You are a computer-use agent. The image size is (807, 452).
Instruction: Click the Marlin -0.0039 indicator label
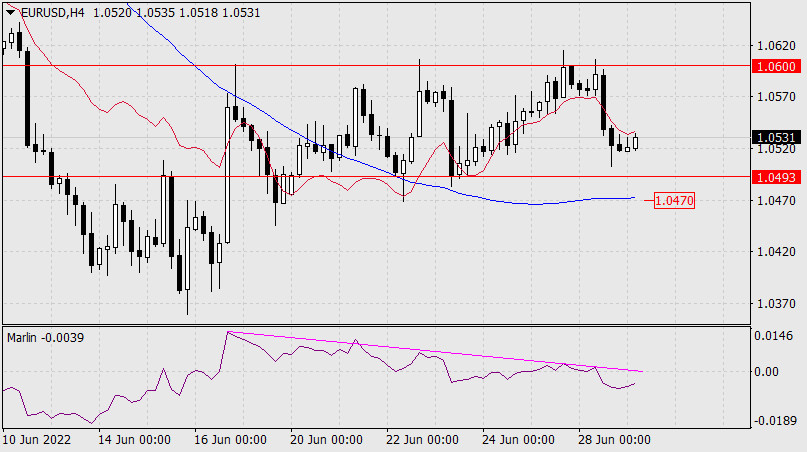coord(45,338)
